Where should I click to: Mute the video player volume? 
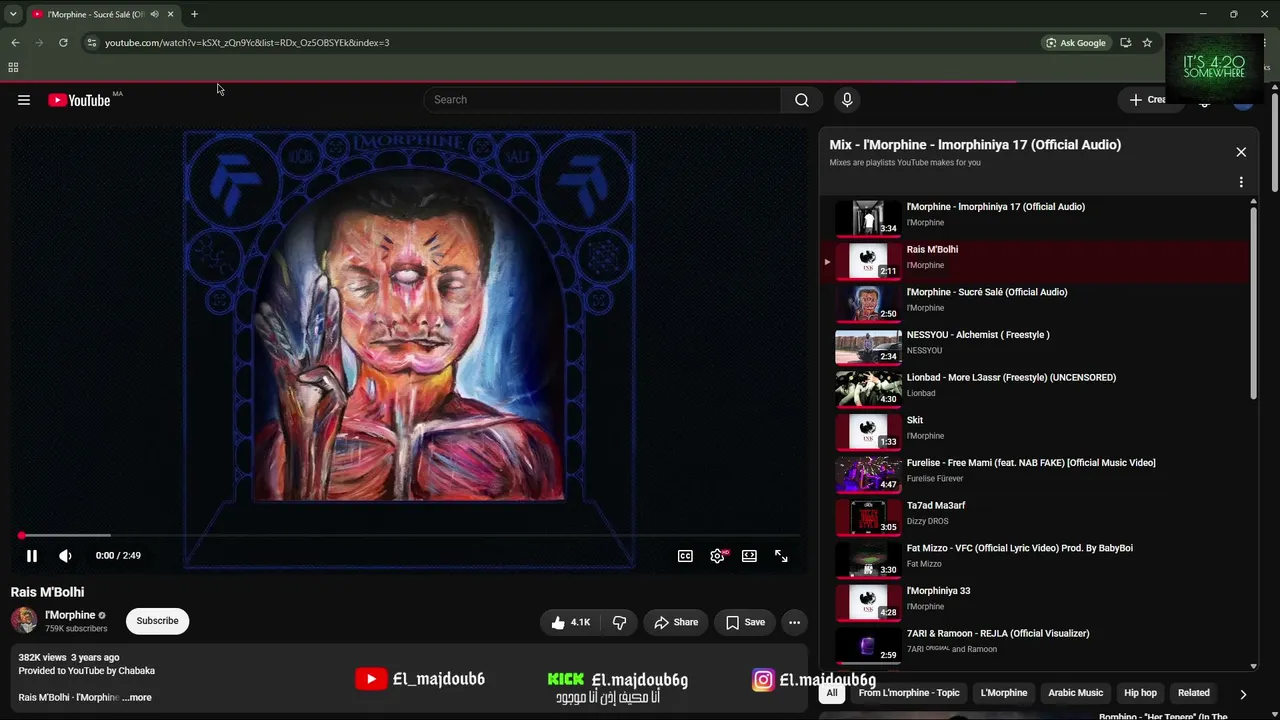pyautogui.click(x=65, y=556)
